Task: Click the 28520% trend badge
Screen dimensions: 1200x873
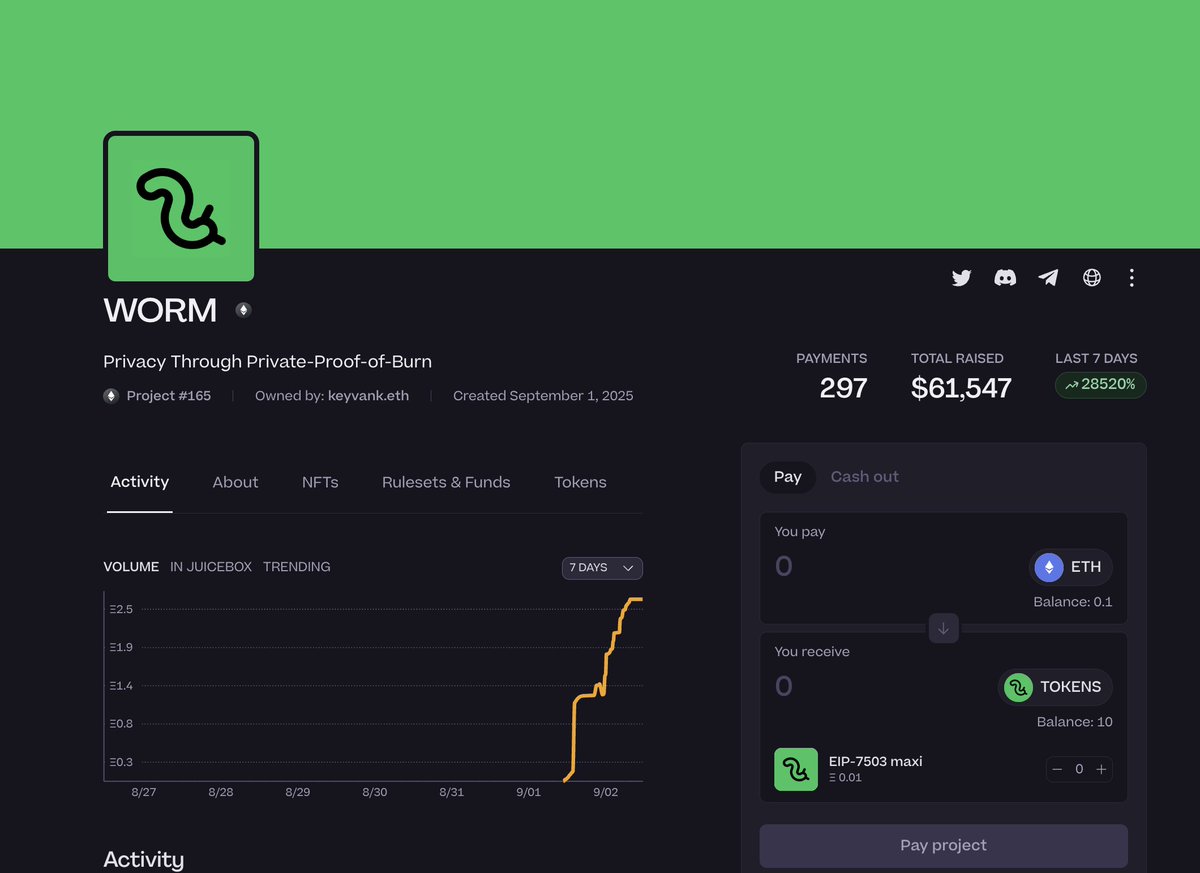Action: (x=1100, y=385)
